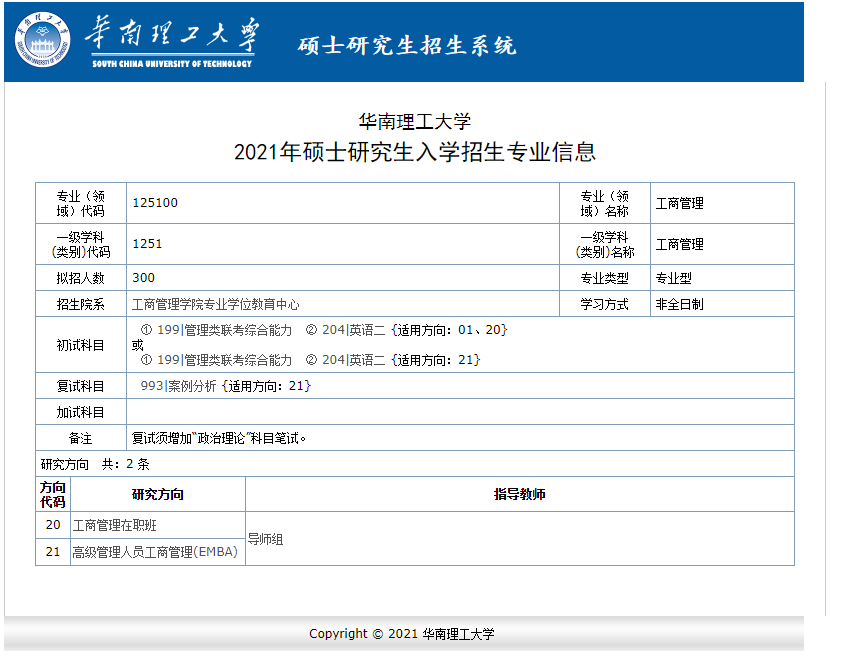Image resolution: width=842 pixels, height=662 pixels.
Task: Click the major code value 125100
Action: click(155, 202)
